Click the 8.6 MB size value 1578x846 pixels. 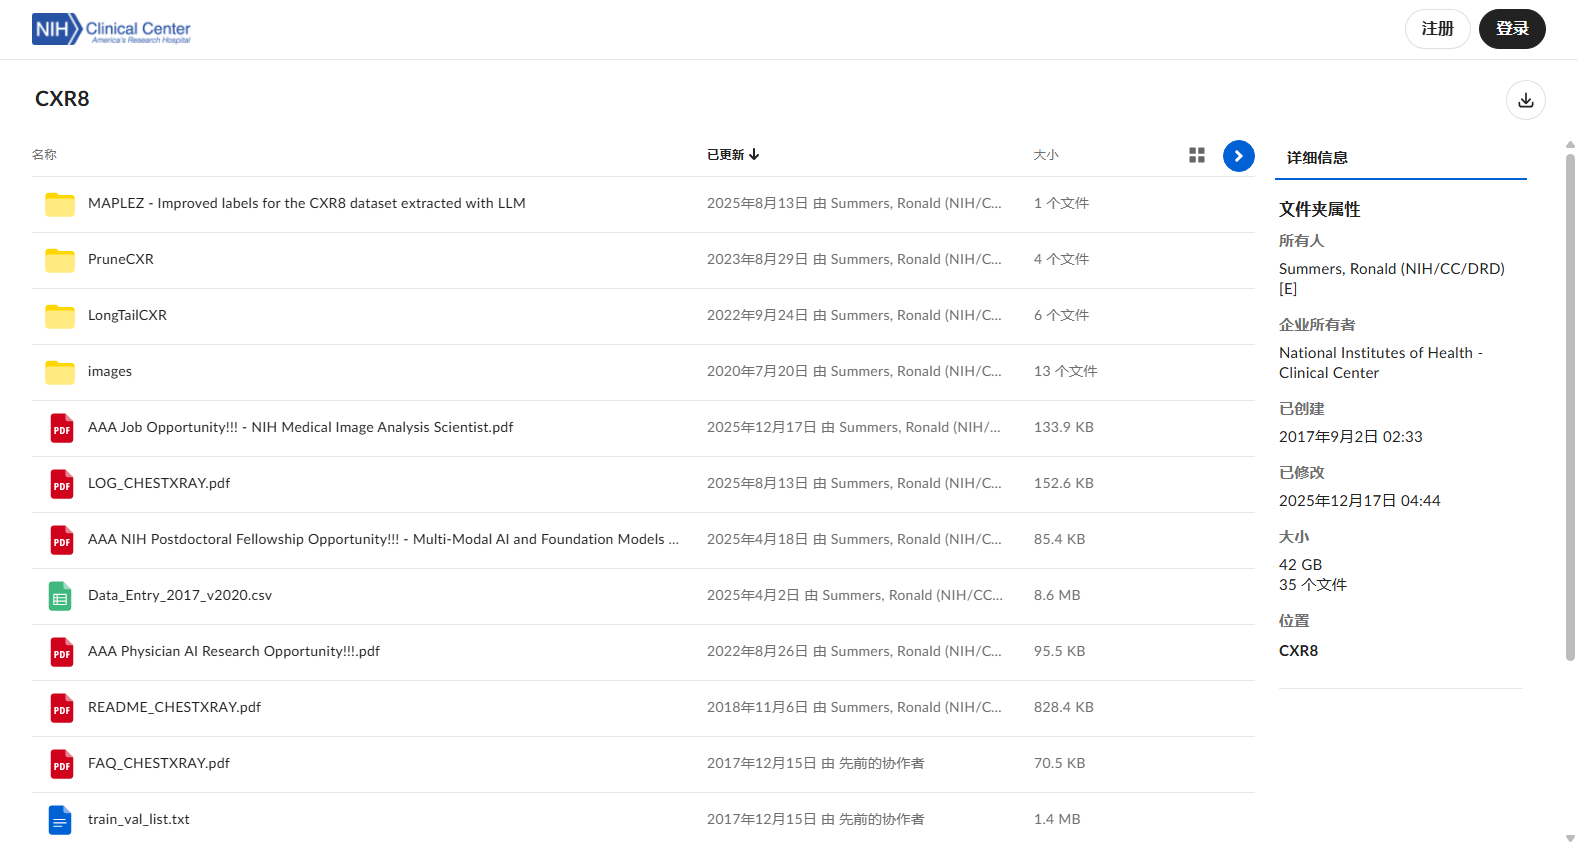point(1057,595)
